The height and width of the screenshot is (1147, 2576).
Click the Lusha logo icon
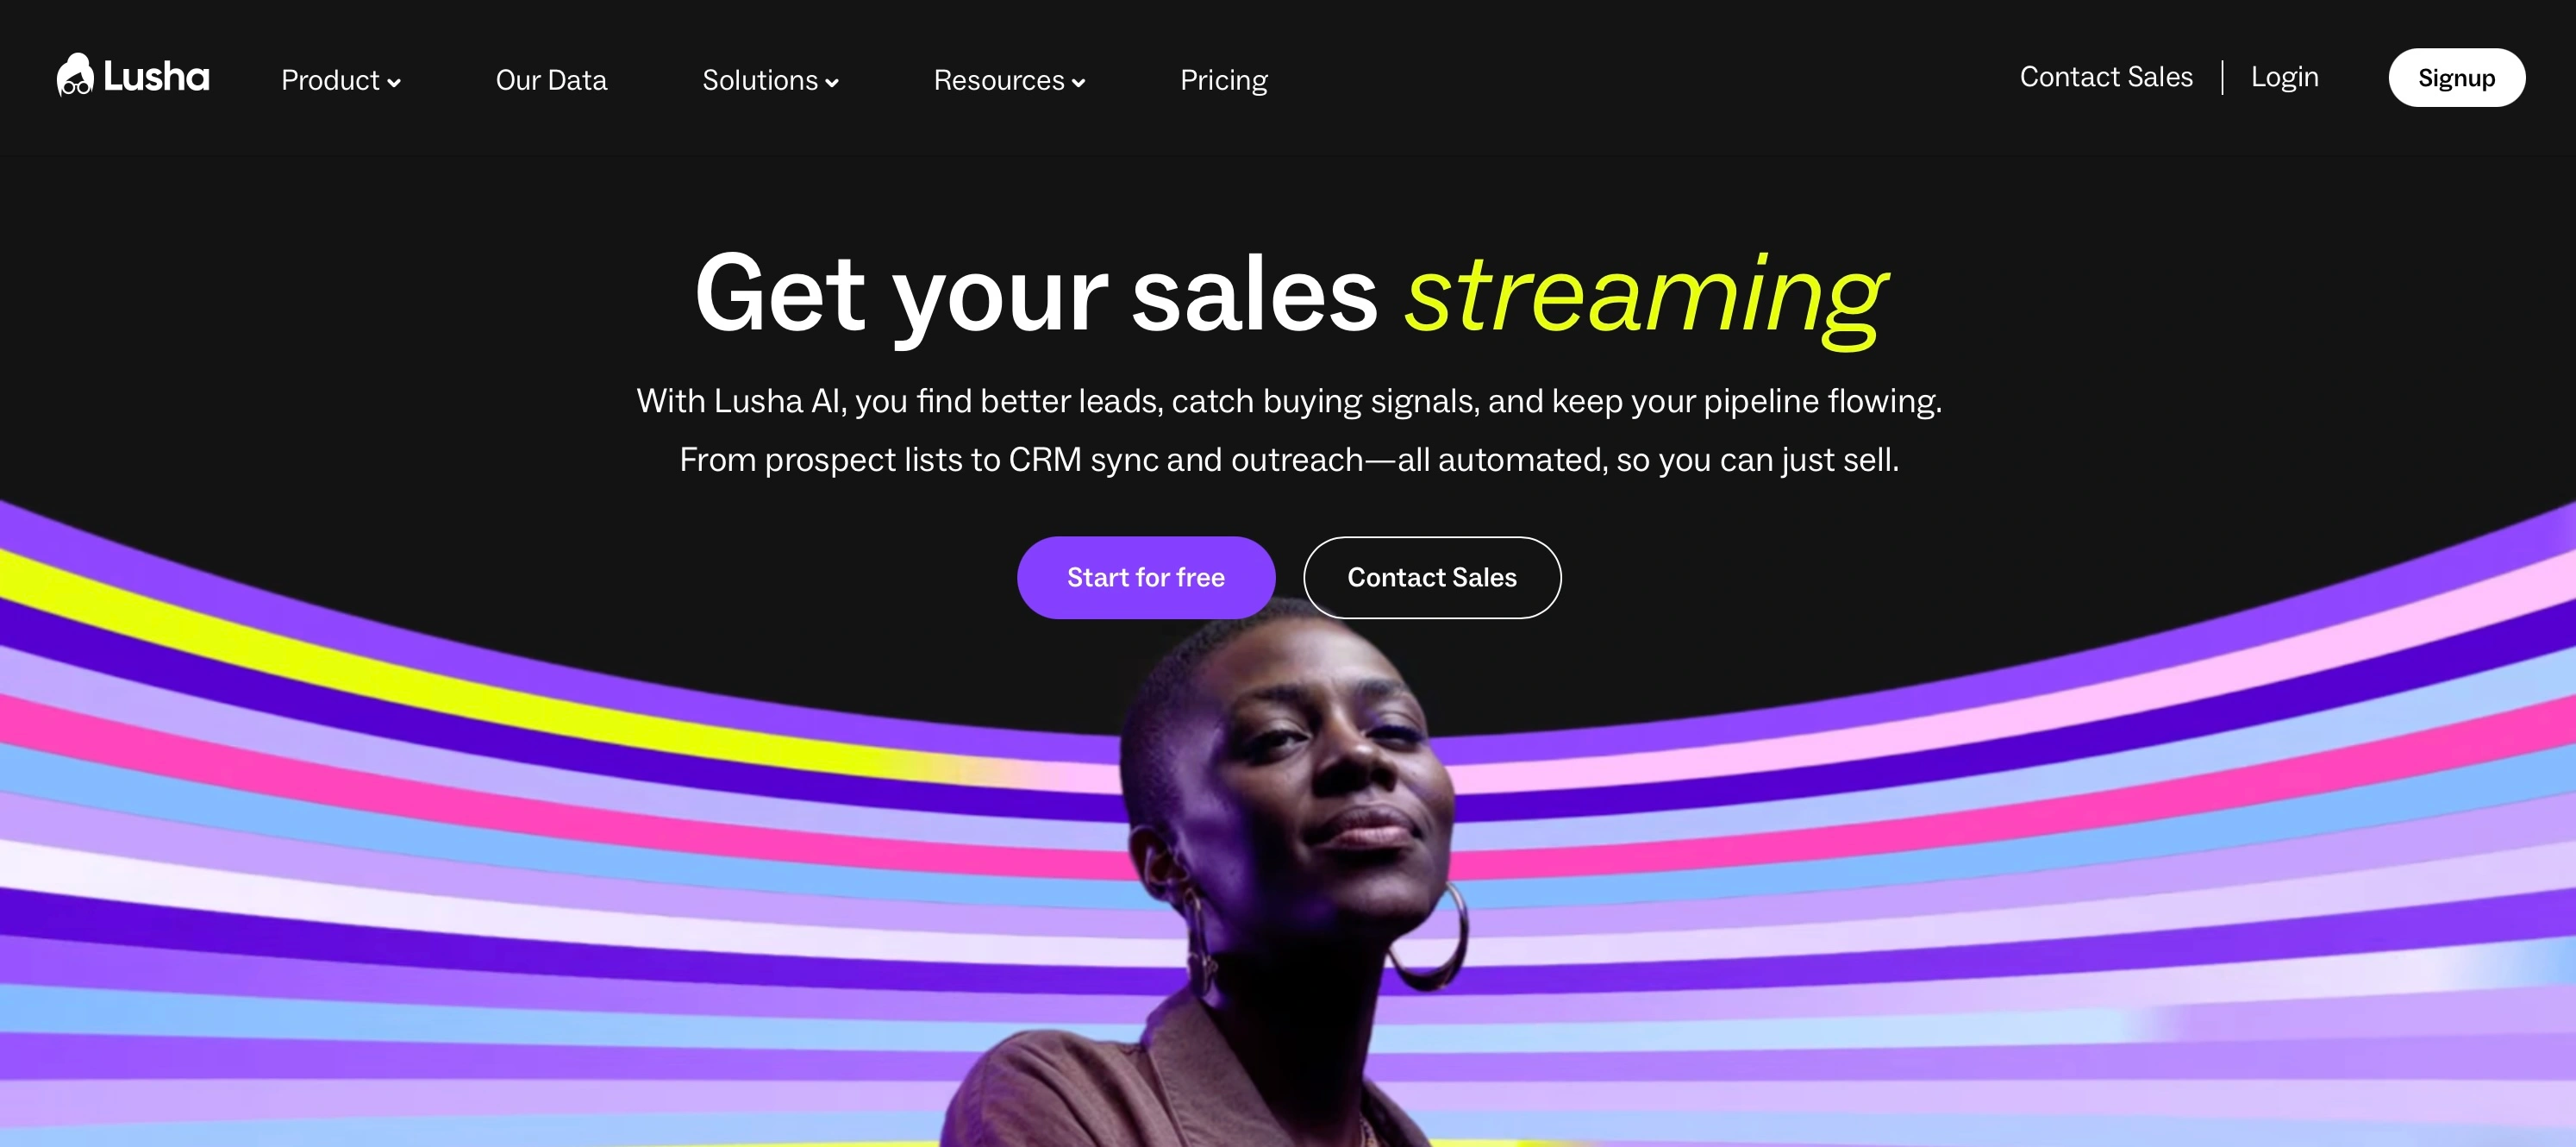coord(75,75)
